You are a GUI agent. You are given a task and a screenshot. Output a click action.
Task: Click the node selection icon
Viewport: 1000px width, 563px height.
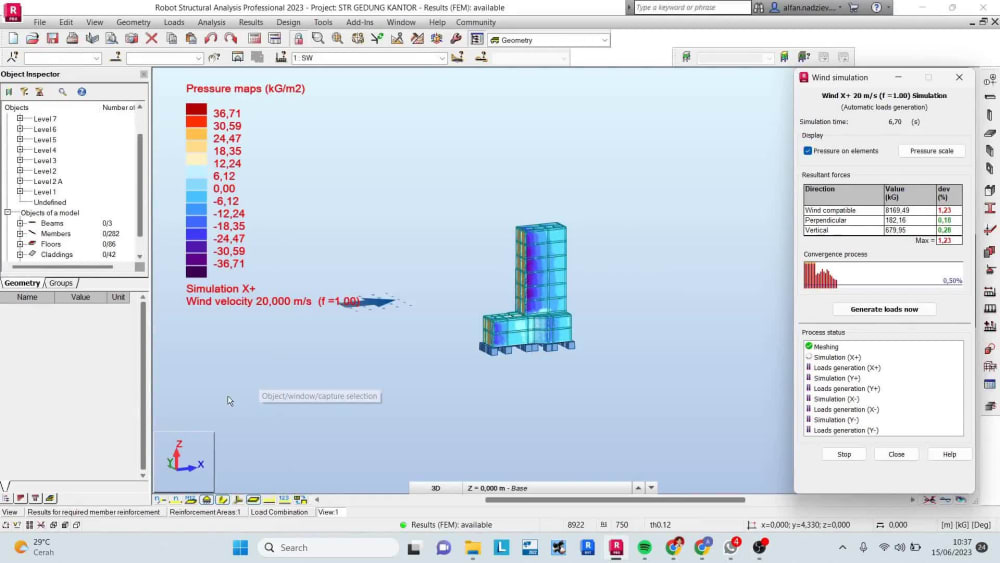12,57
